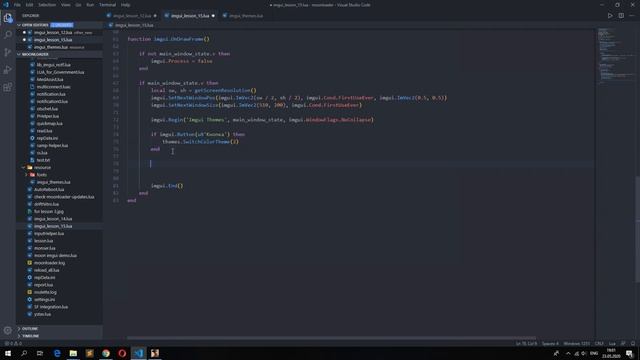The image size is (640, 360).
Task: Click Ln, Col position in status bar
Action: pyautogui.click(x=526, y=344)
